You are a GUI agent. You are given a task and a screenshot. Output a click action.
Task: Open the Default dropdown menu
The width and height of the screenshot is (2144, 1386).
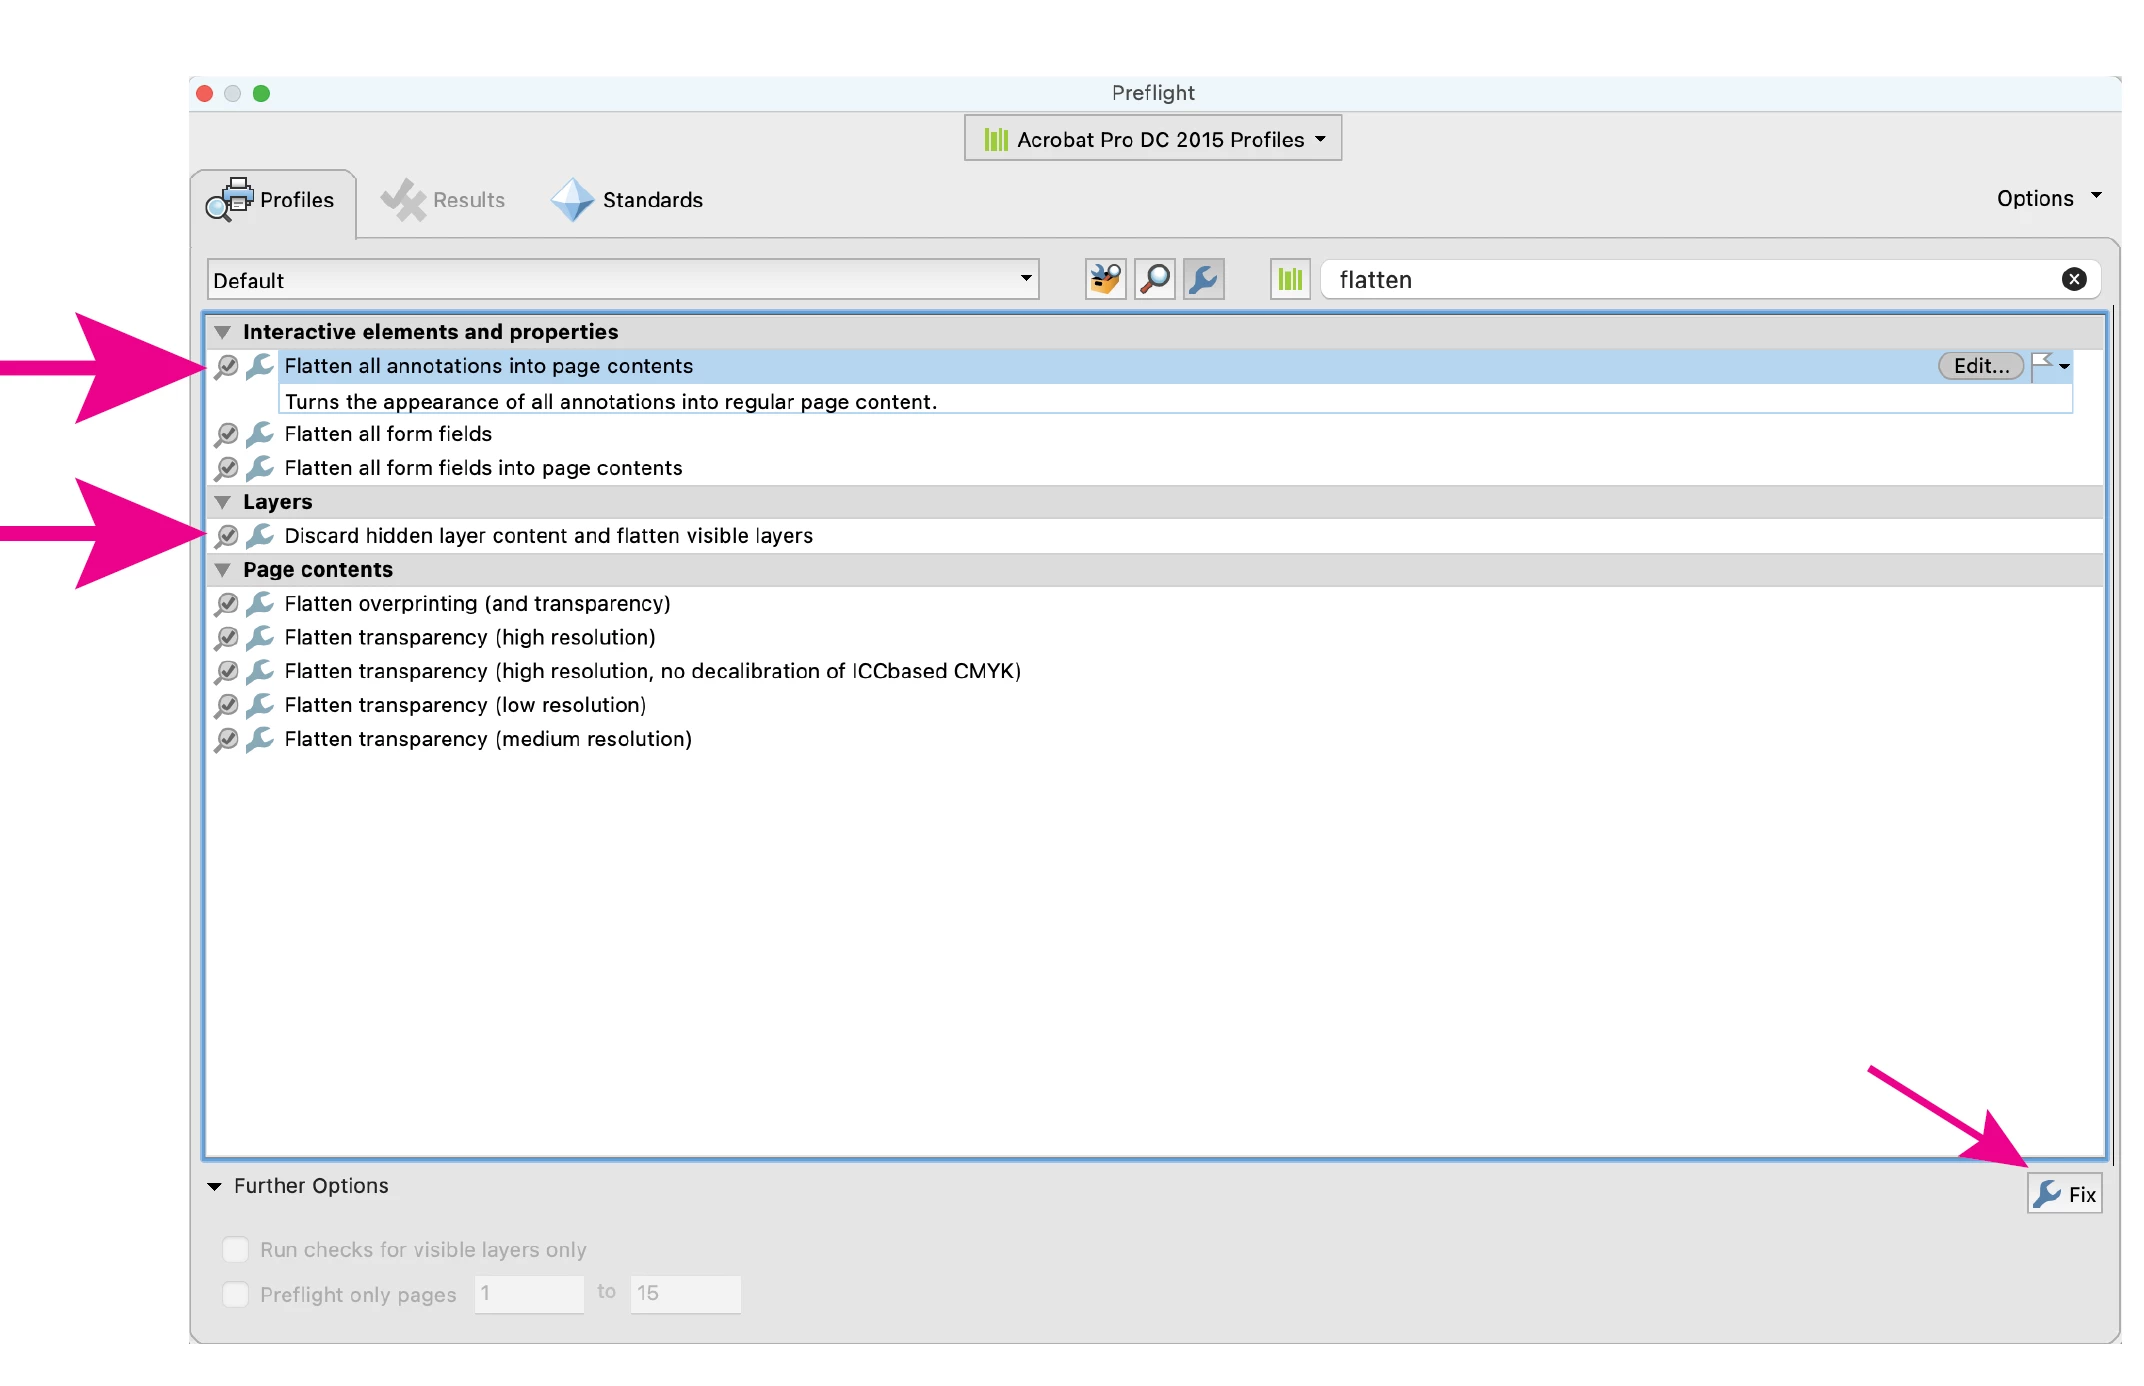[x=622, y=280]
